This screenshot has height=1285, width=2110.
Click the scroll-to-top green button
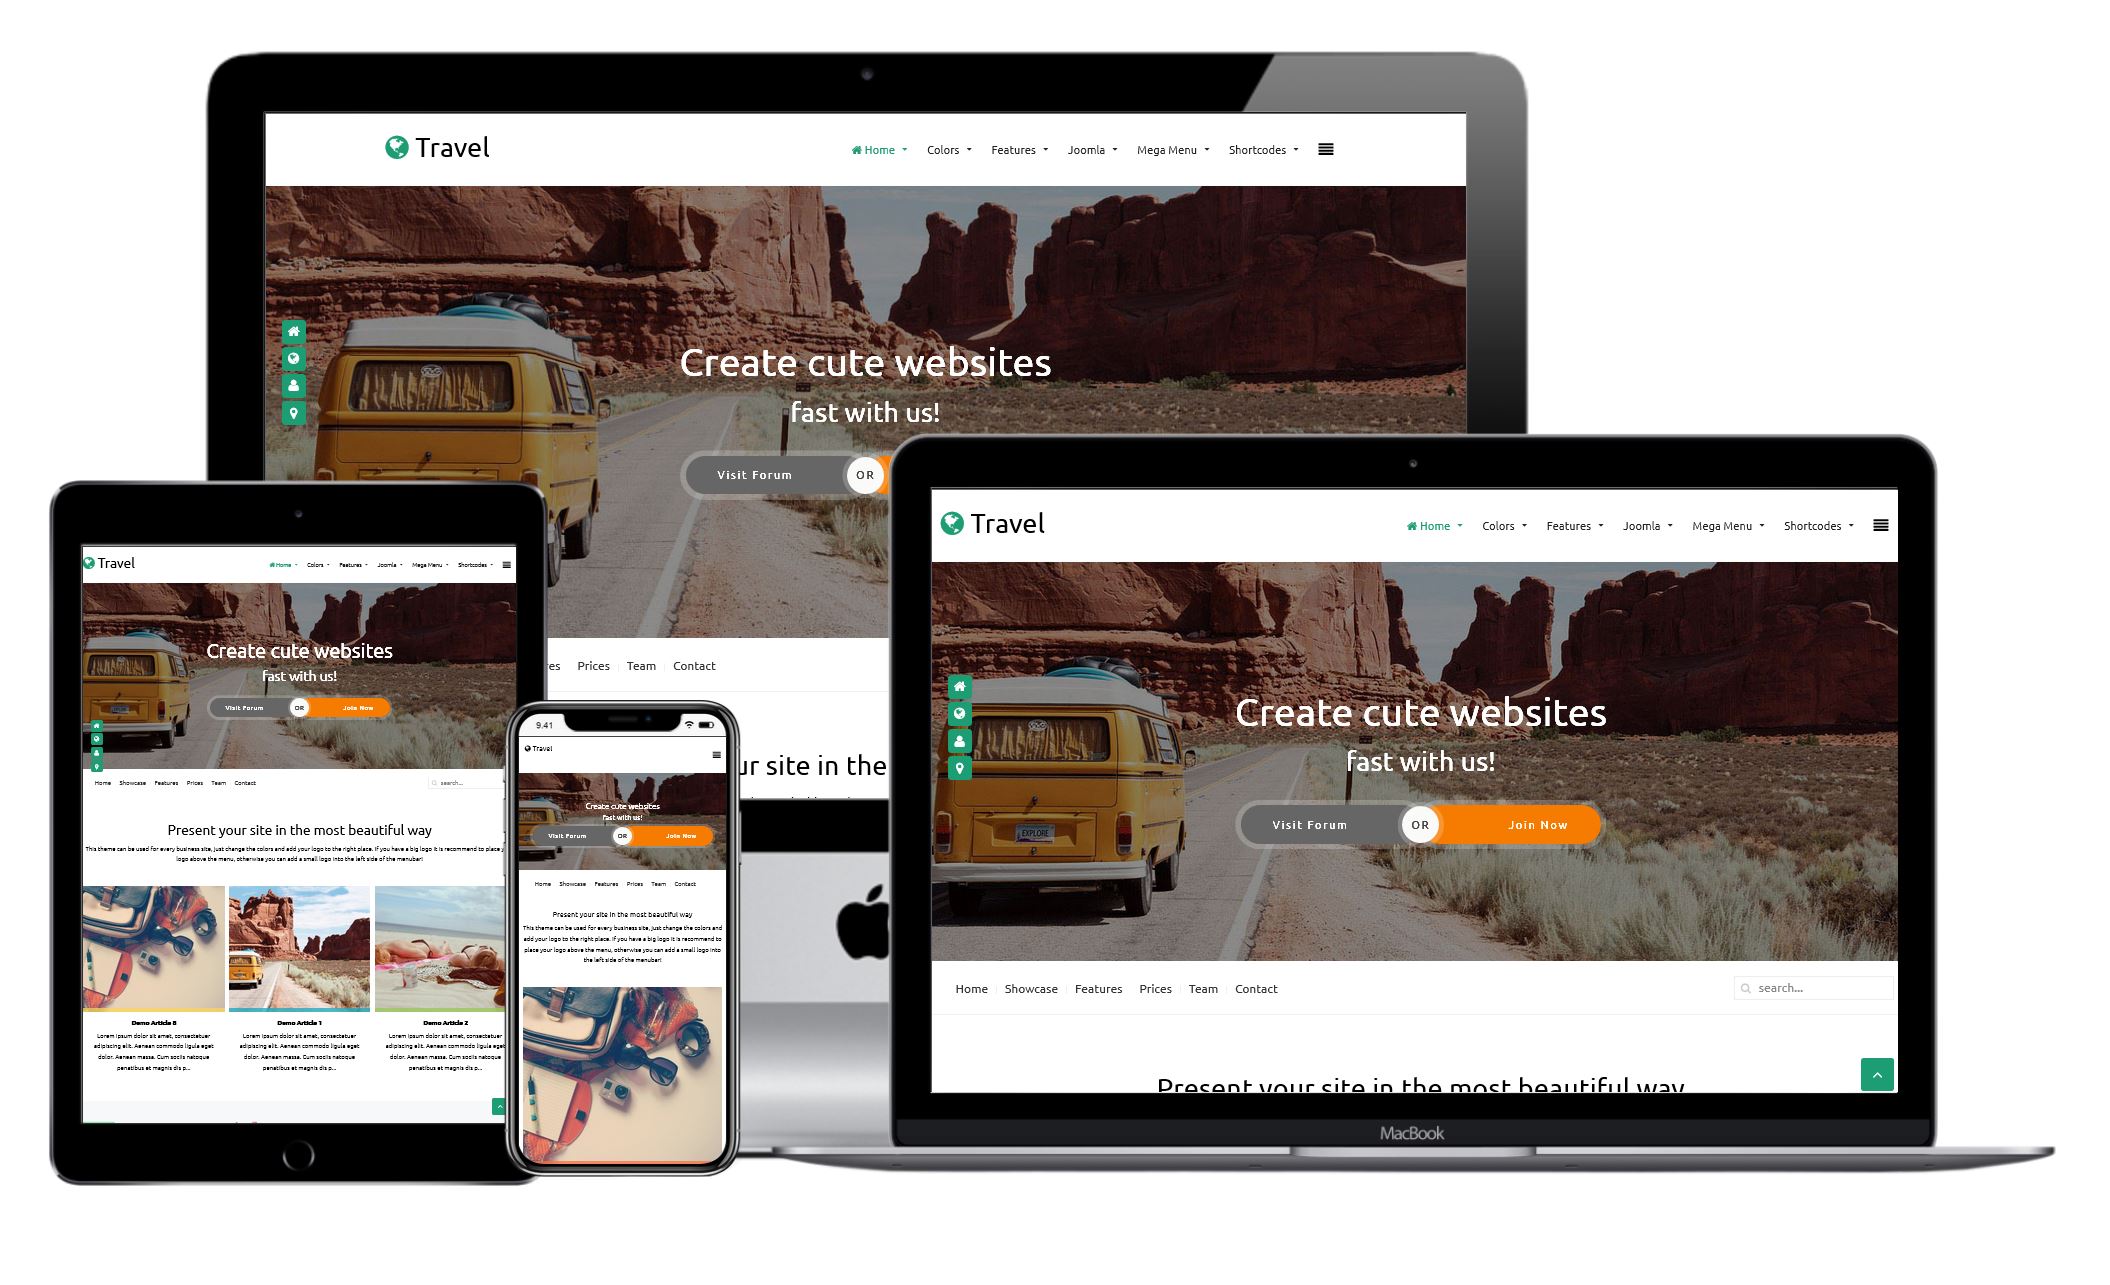[x=1875, y=1076]
